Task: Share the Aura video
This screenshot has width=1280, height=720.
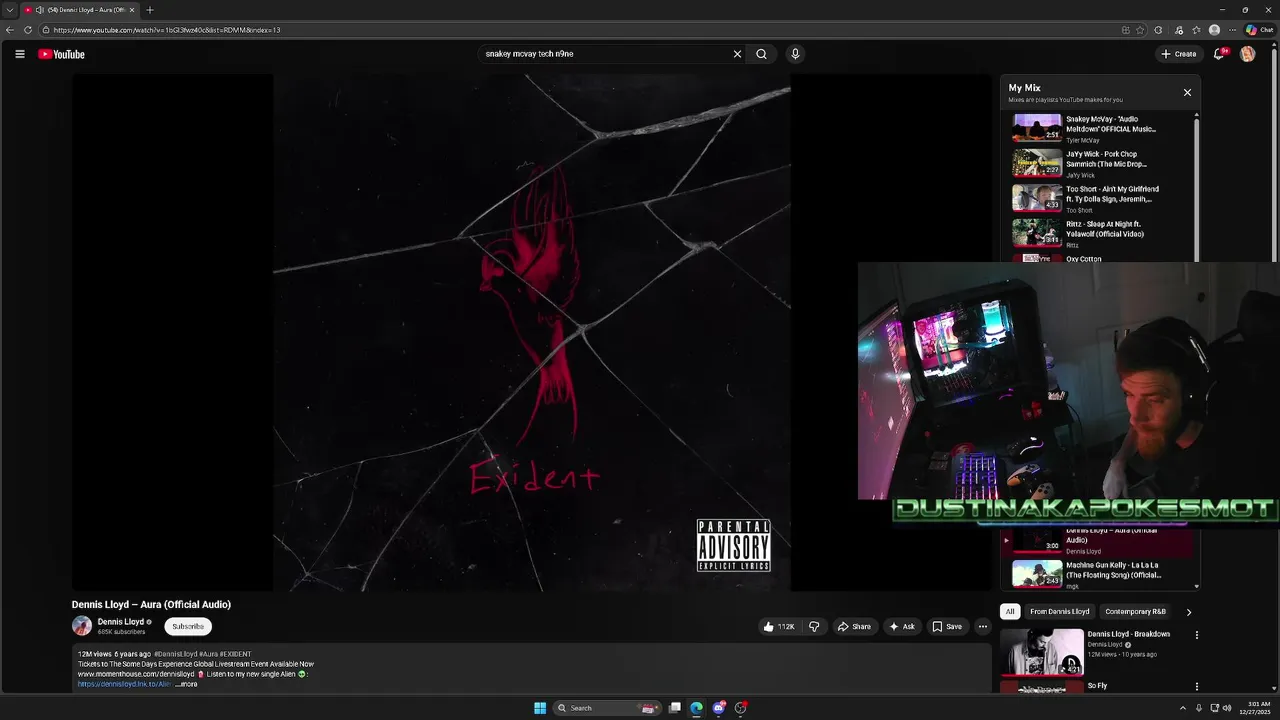Action: [854, 627]
